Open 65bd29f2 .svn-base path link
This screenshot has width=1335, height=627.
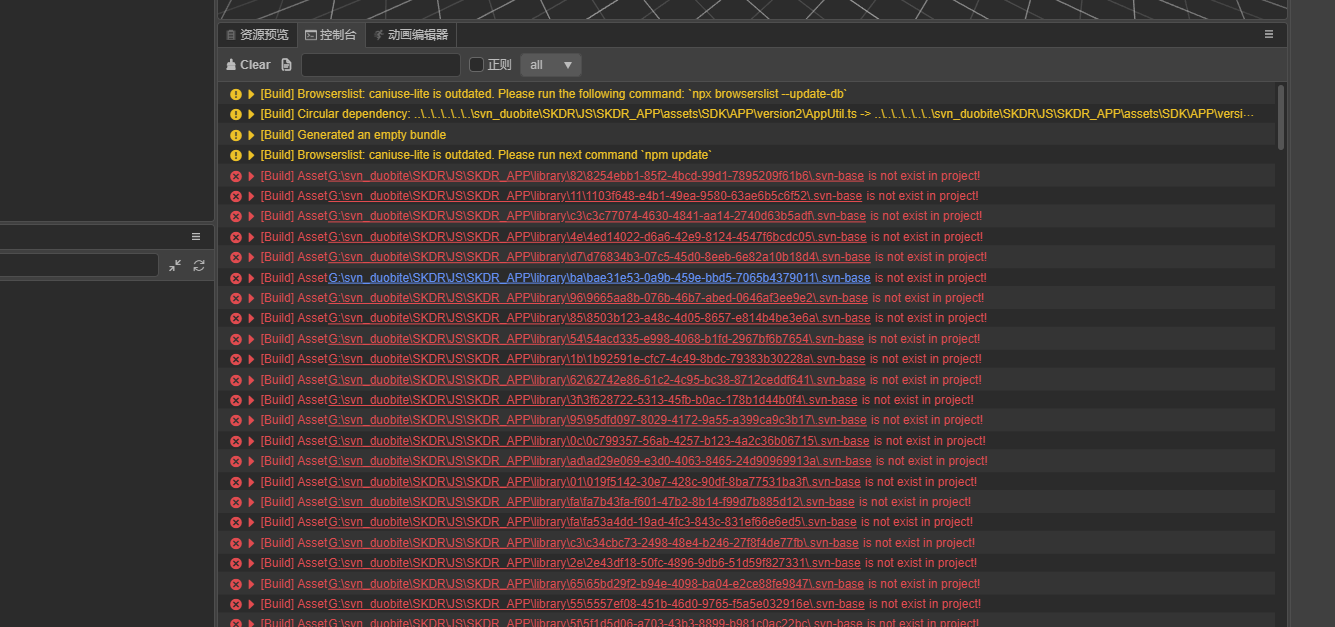[x=596, y=584]
